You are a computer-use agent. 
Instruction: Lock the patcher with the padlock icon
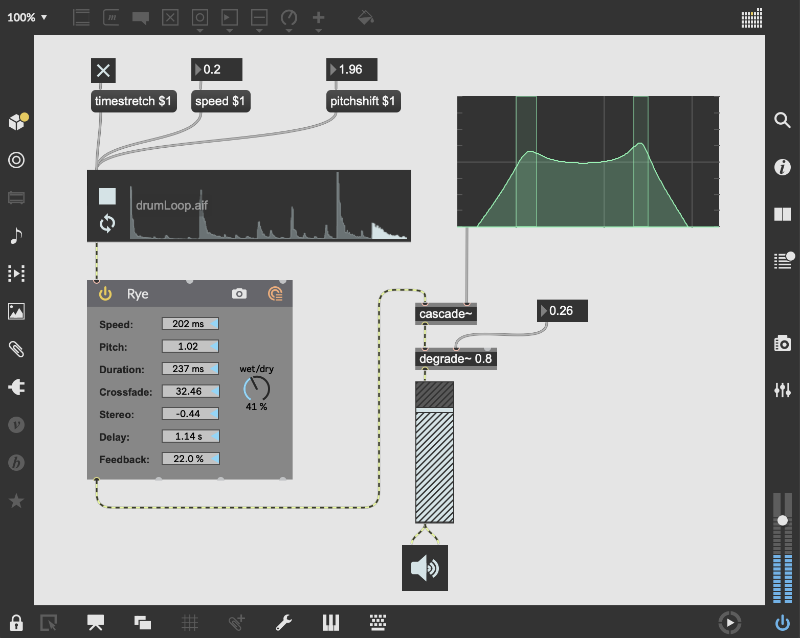[16, 622]
